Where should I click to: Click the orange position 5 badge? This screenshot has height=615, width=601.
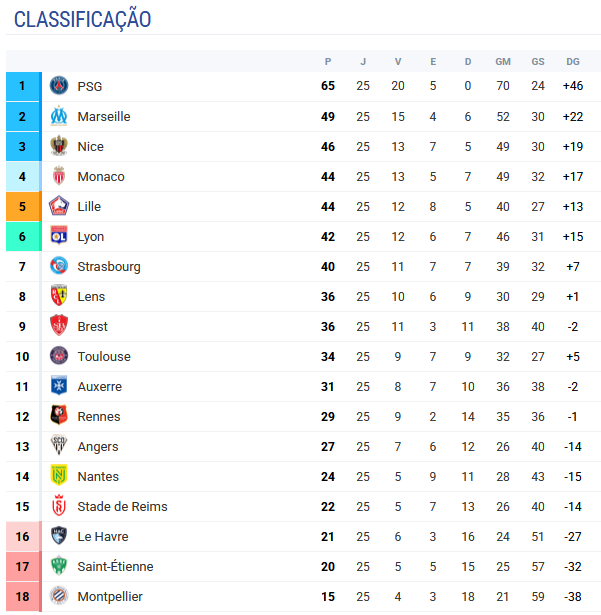pos(24,206)
